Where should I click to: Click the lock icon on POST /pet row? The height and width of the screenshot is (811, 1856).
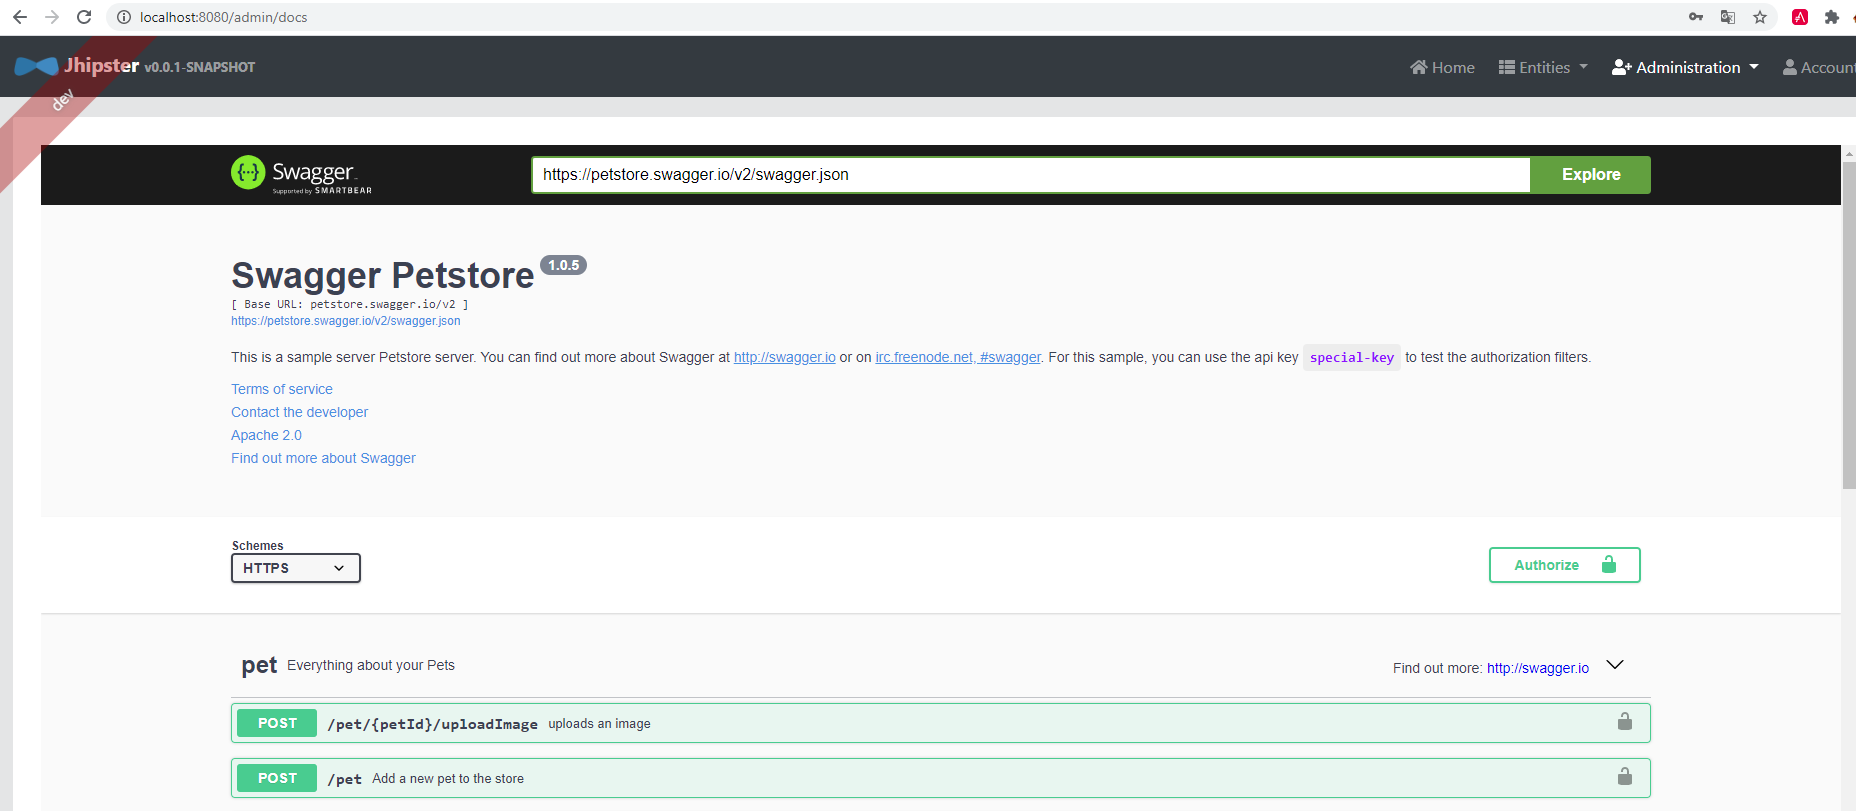coord(1625,777)
